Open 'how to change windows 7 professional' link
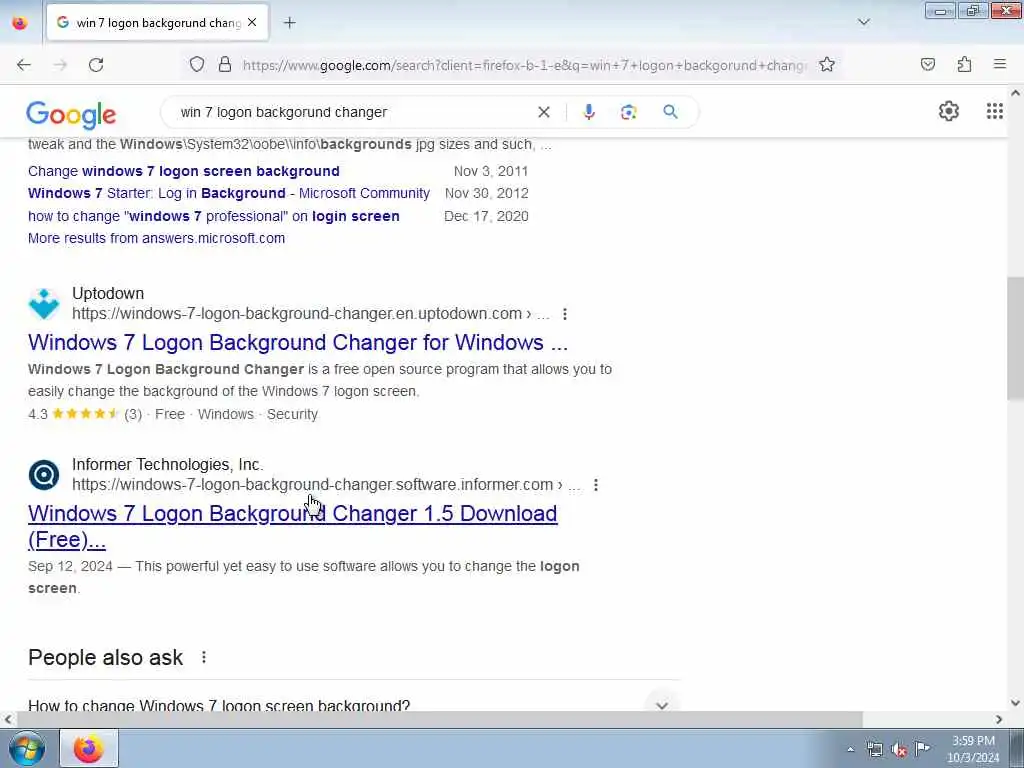 click(214, 216)
